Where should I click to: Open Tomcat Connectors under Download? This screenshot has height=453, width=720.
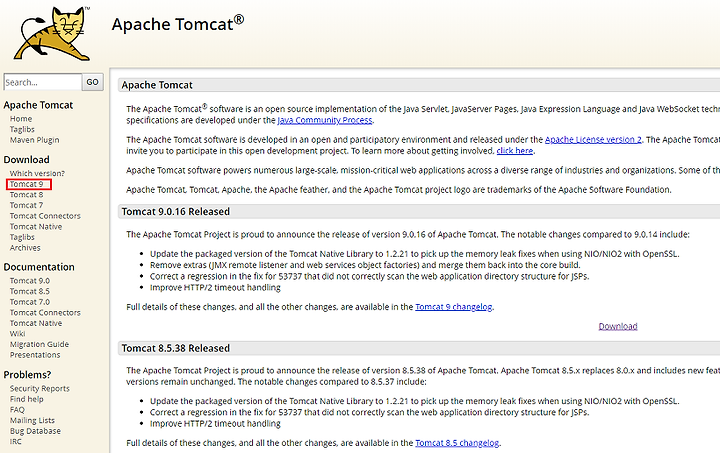tap(45, 216)
